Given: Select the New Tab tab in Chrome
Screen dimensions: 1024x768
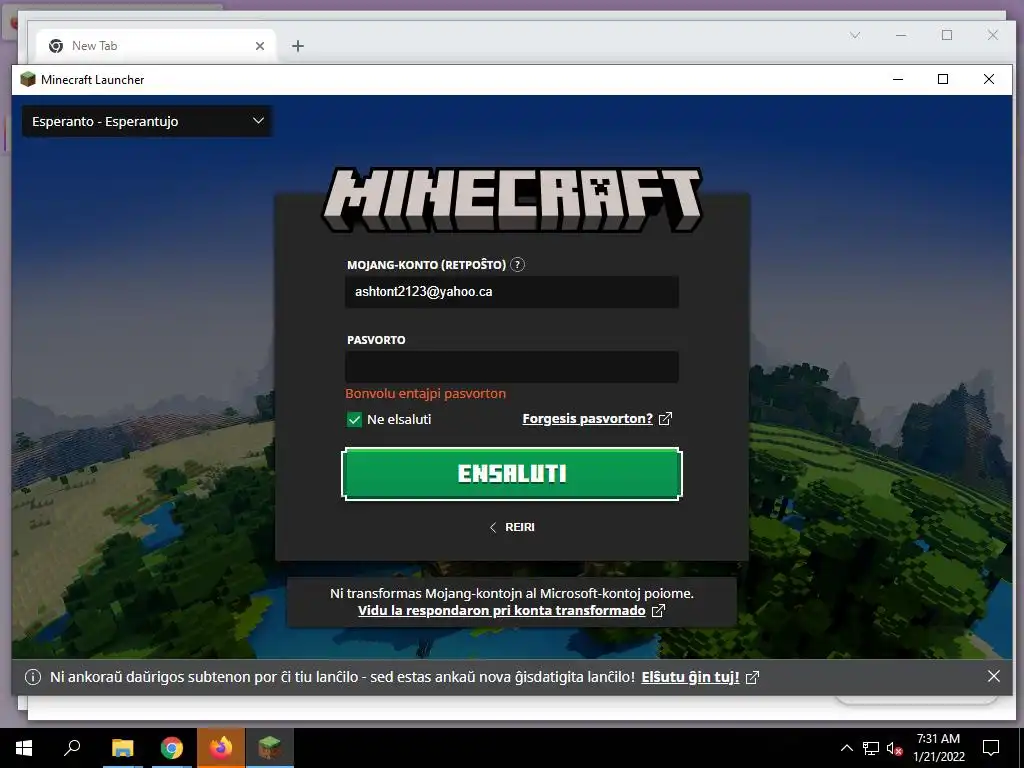Looking at the screenshot, I should click(x=157, y=46).
